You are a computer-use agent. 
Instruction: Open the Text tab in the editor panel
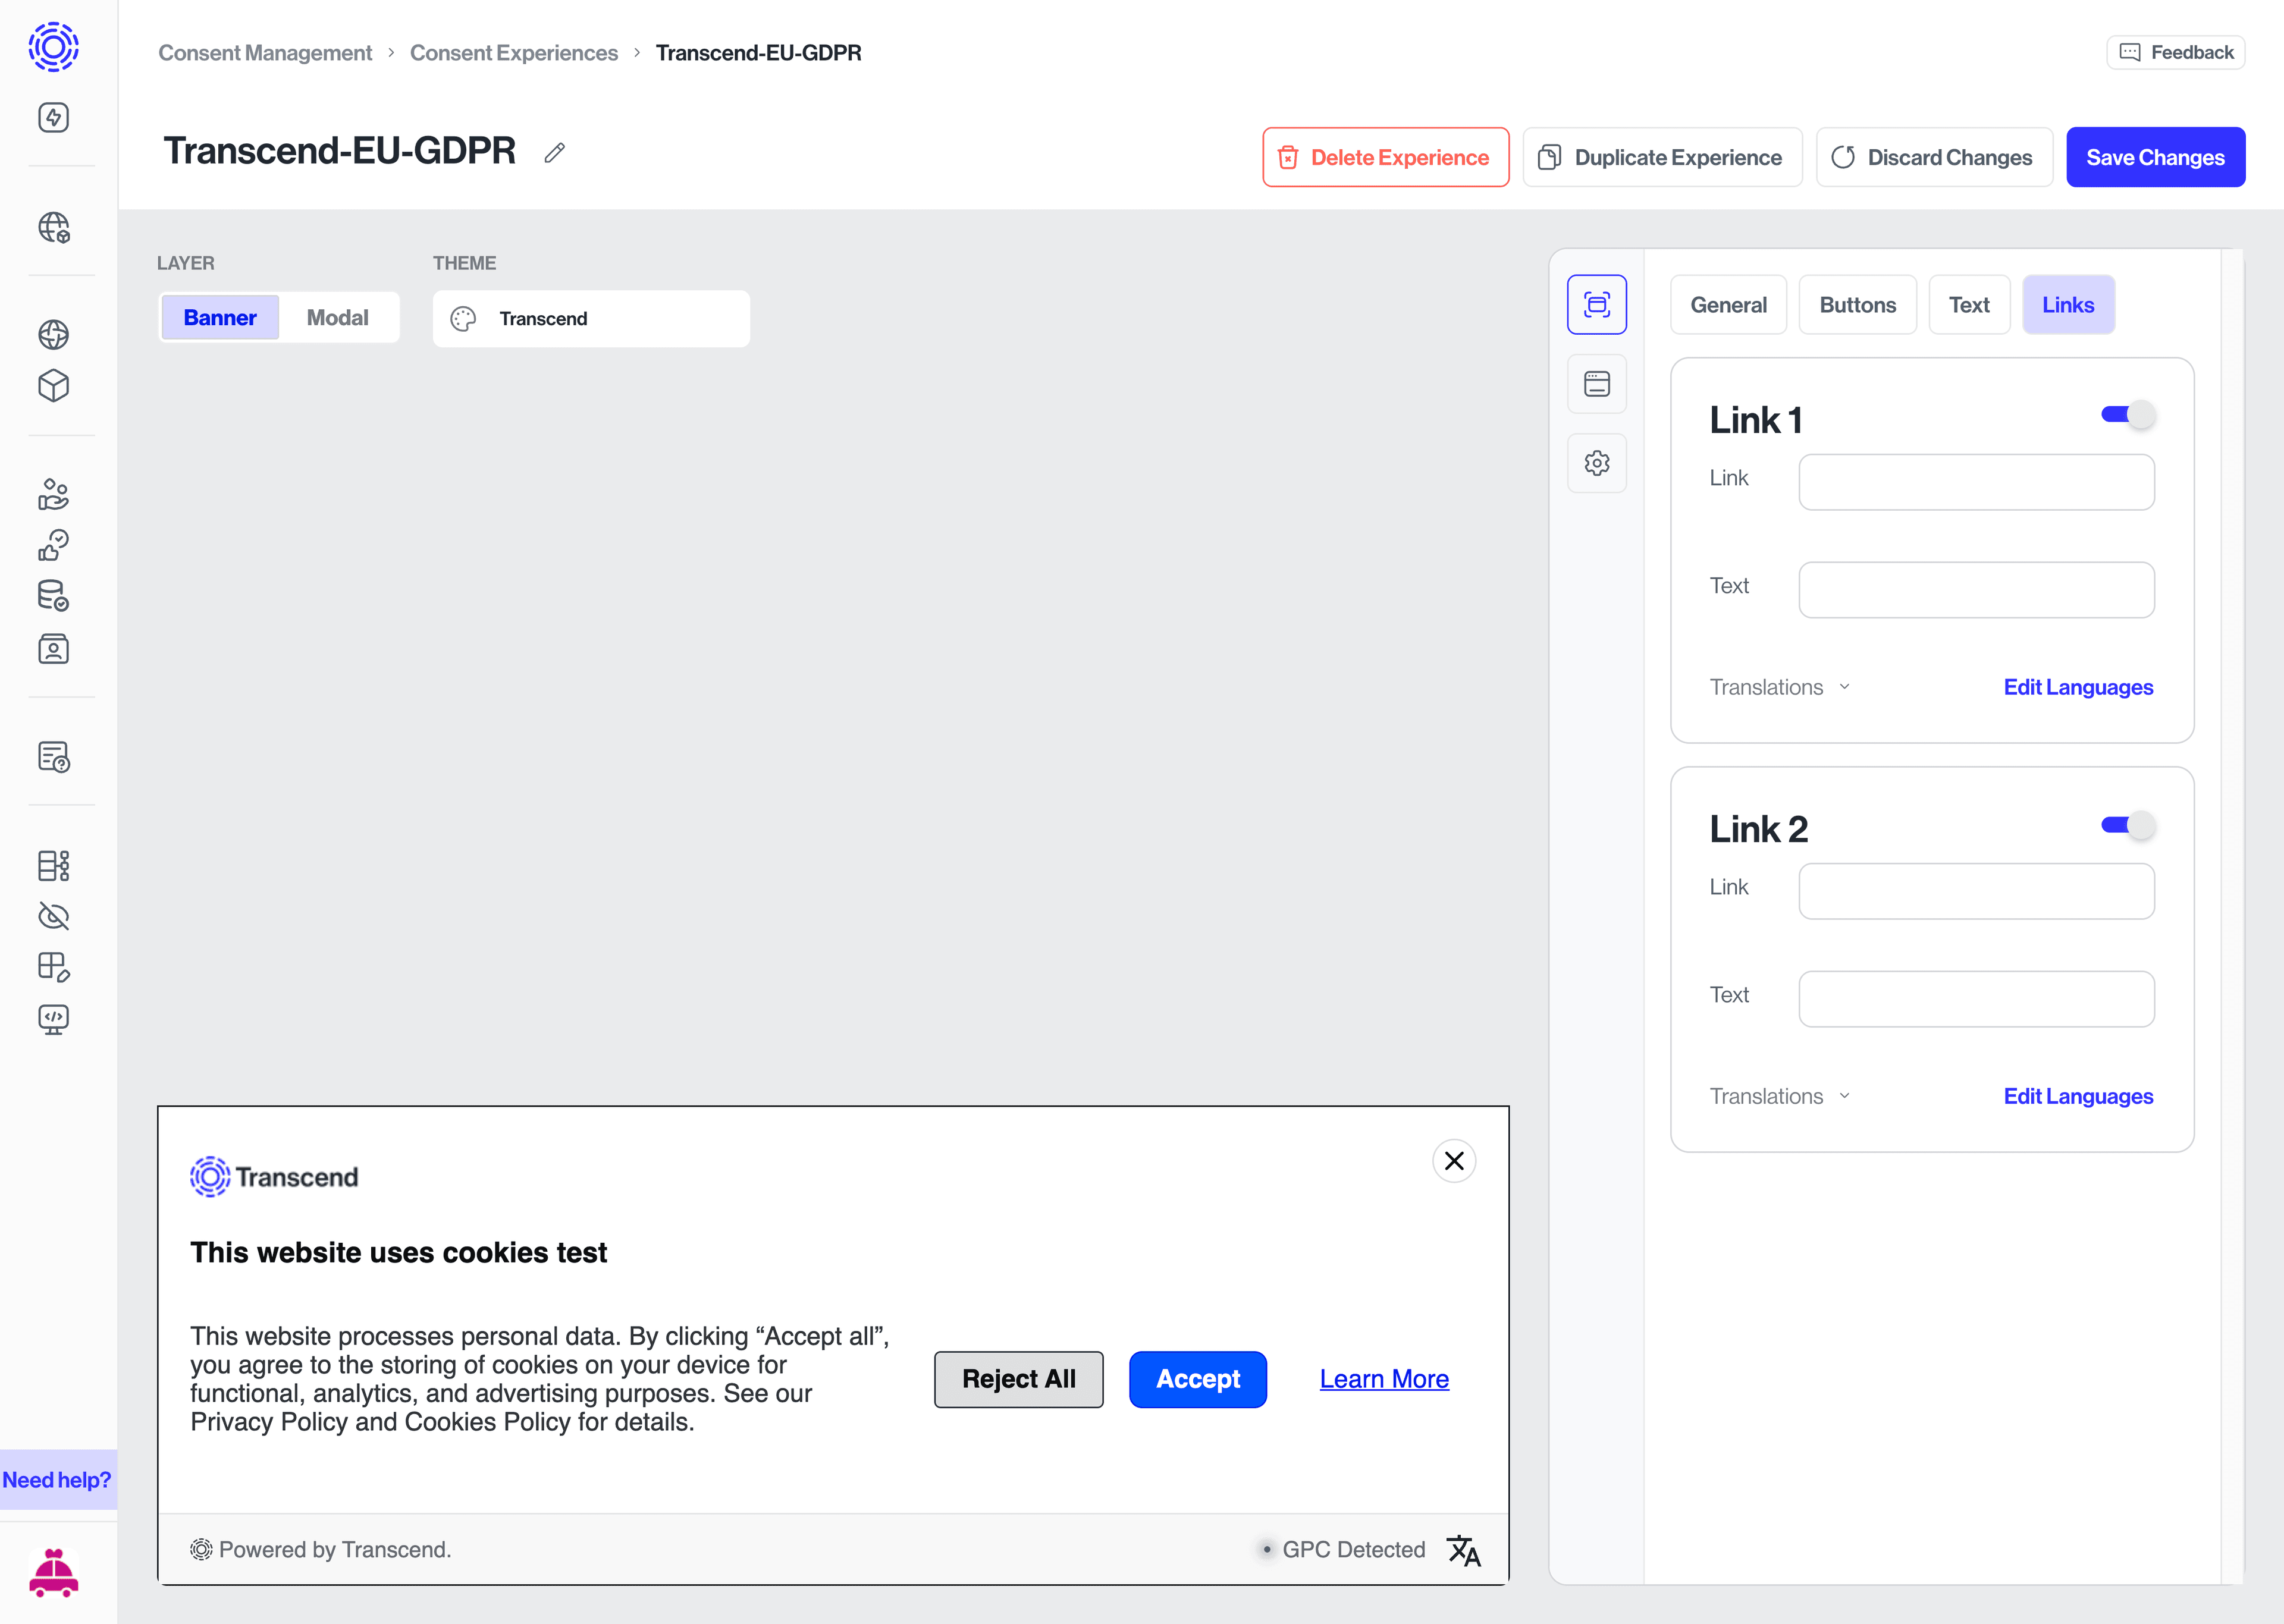1969,304
